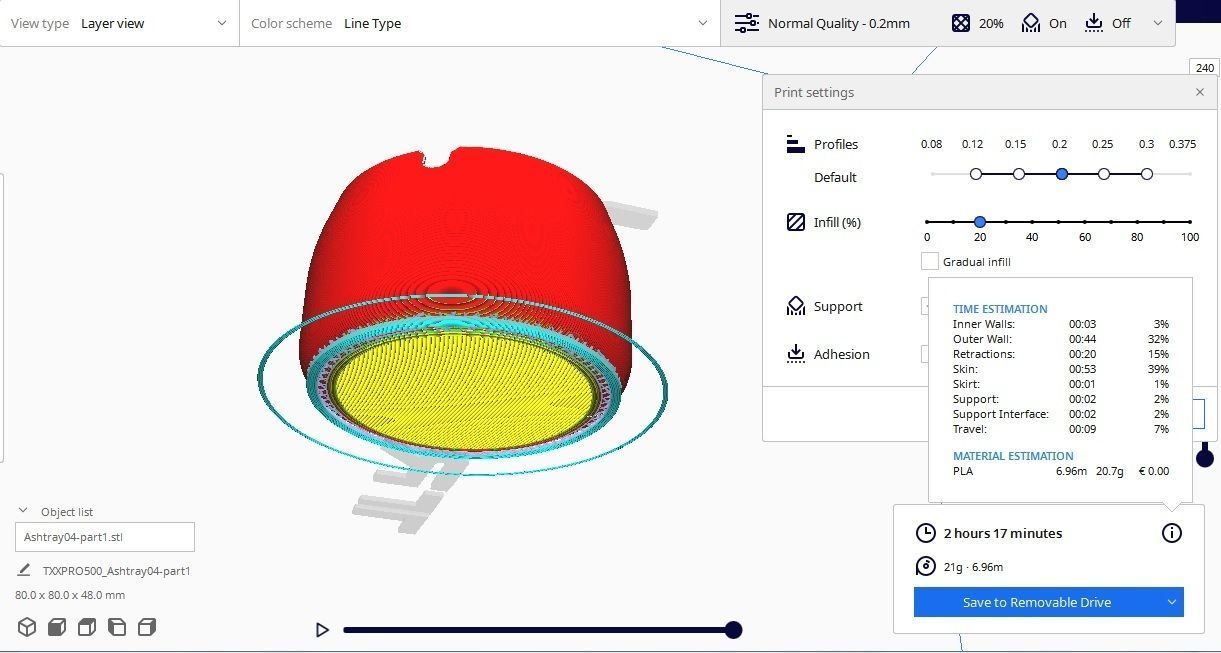The width and height of the screenshot is (1221, 653).
Task: Click the Skin 00:53 time row
Action: click(1060, 369)
